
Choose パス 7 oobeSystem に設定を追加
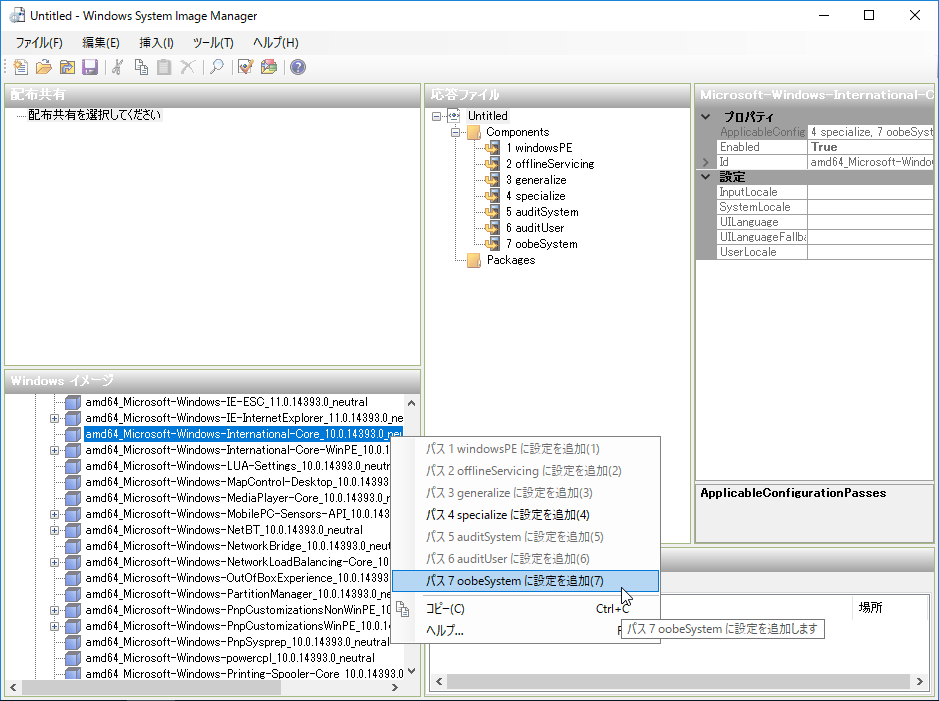pos(525,581)
